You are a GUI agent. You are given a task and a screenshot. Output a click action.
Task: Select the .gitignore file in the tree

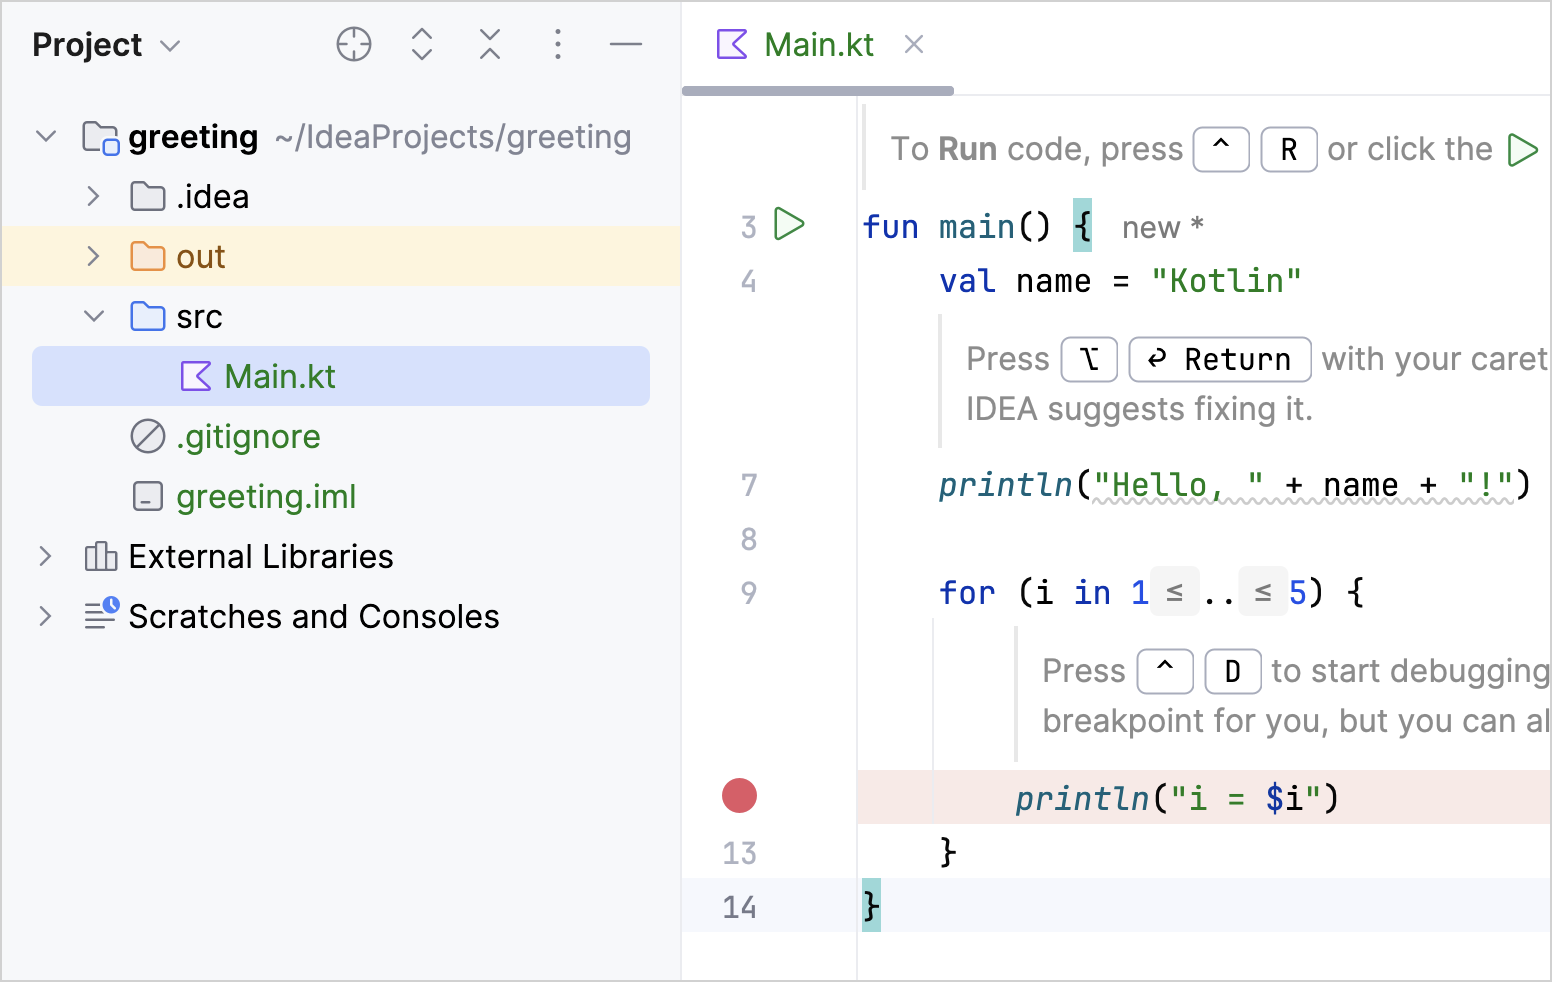click(x=248, y=437)
